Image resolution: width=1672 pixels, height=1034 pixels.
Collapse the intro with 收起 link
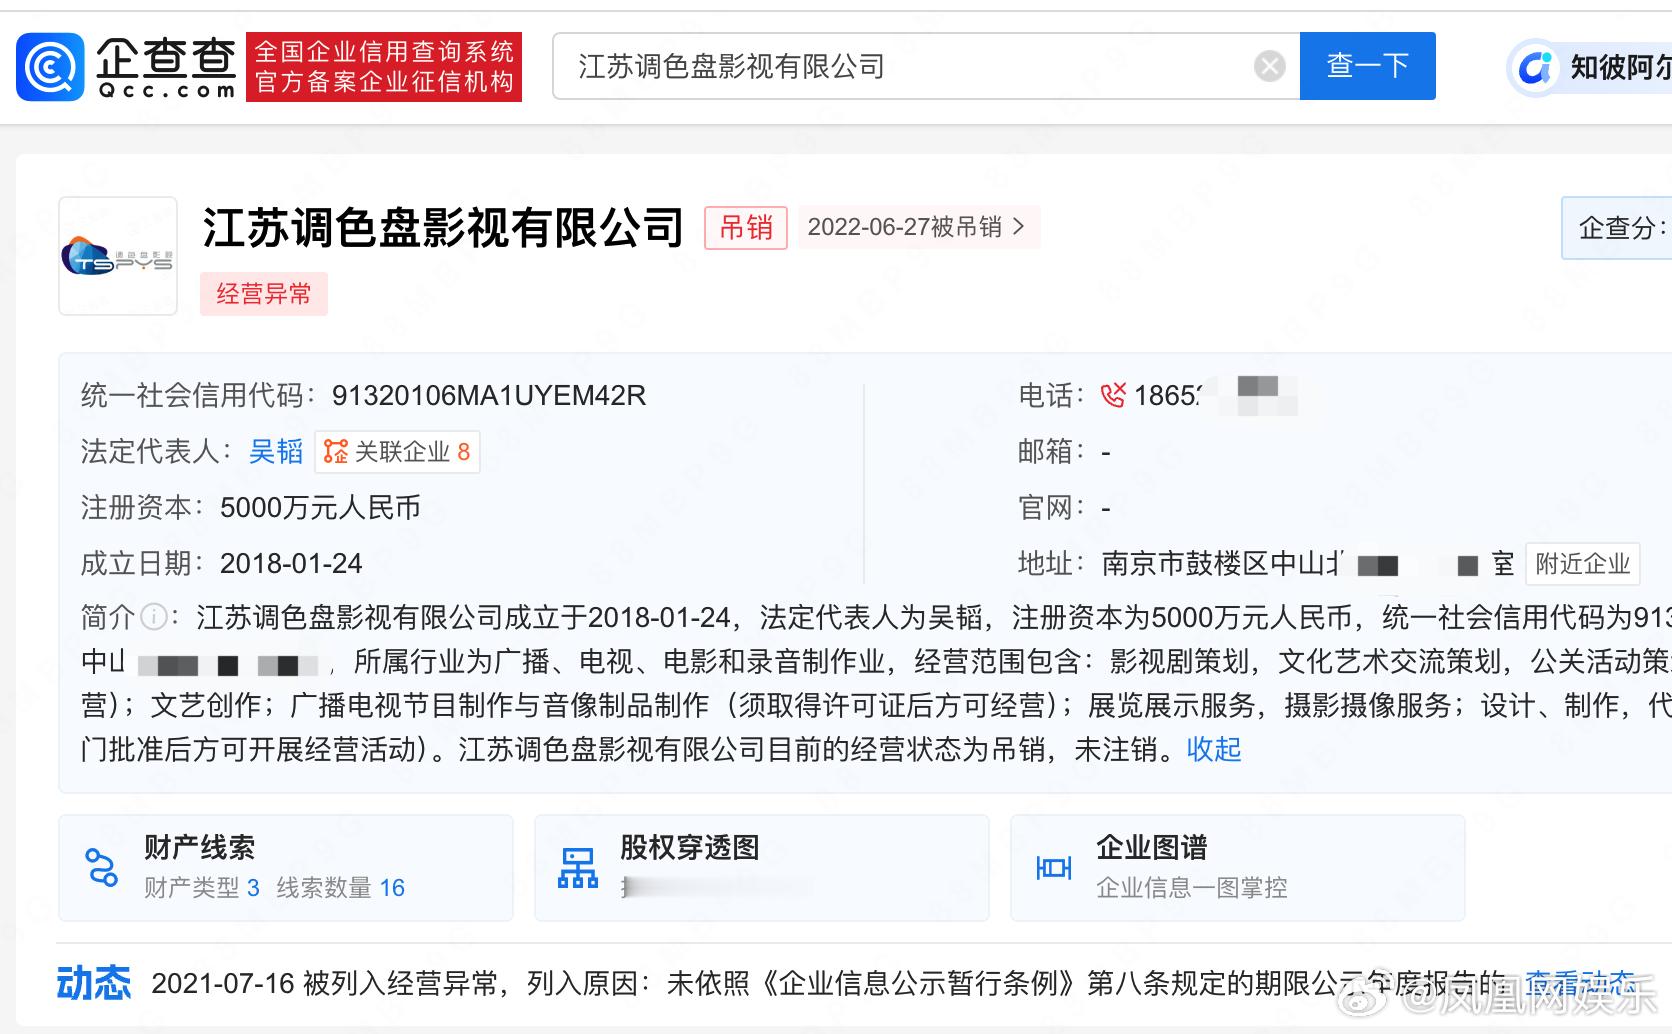click(1214, 749)
